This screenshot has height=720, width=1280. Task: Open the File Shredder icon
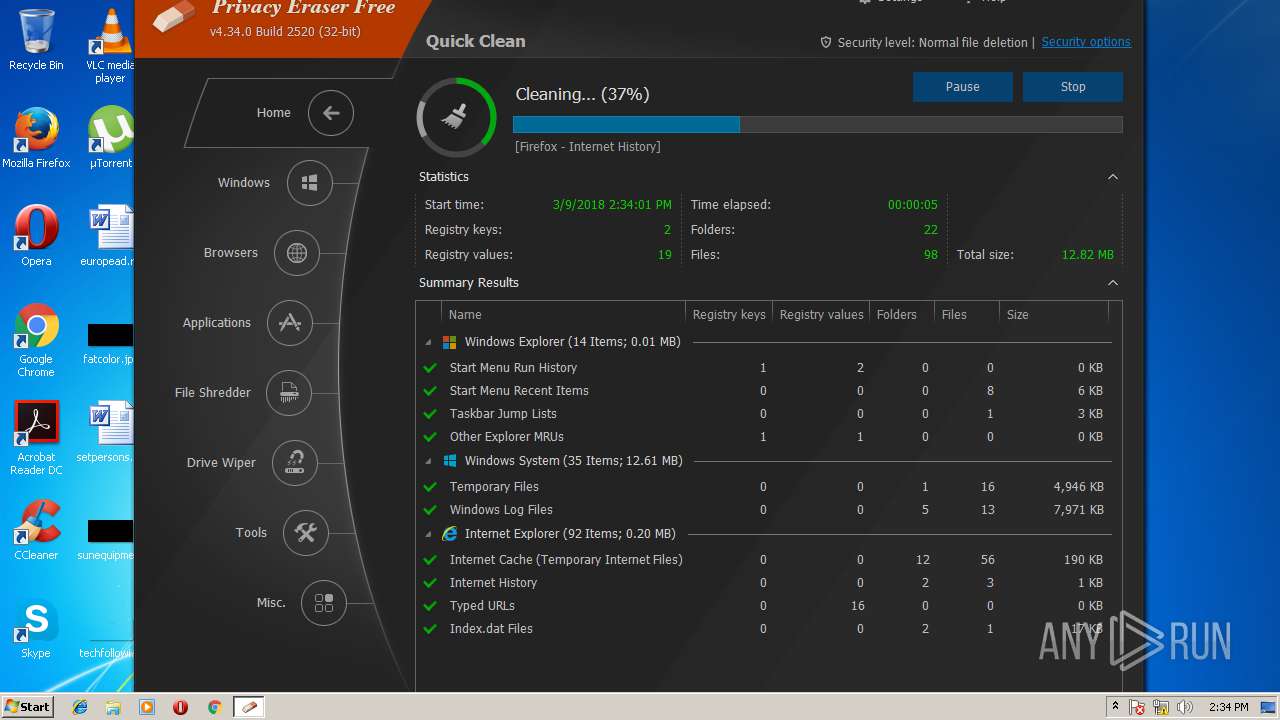click(x=289, y=393)
